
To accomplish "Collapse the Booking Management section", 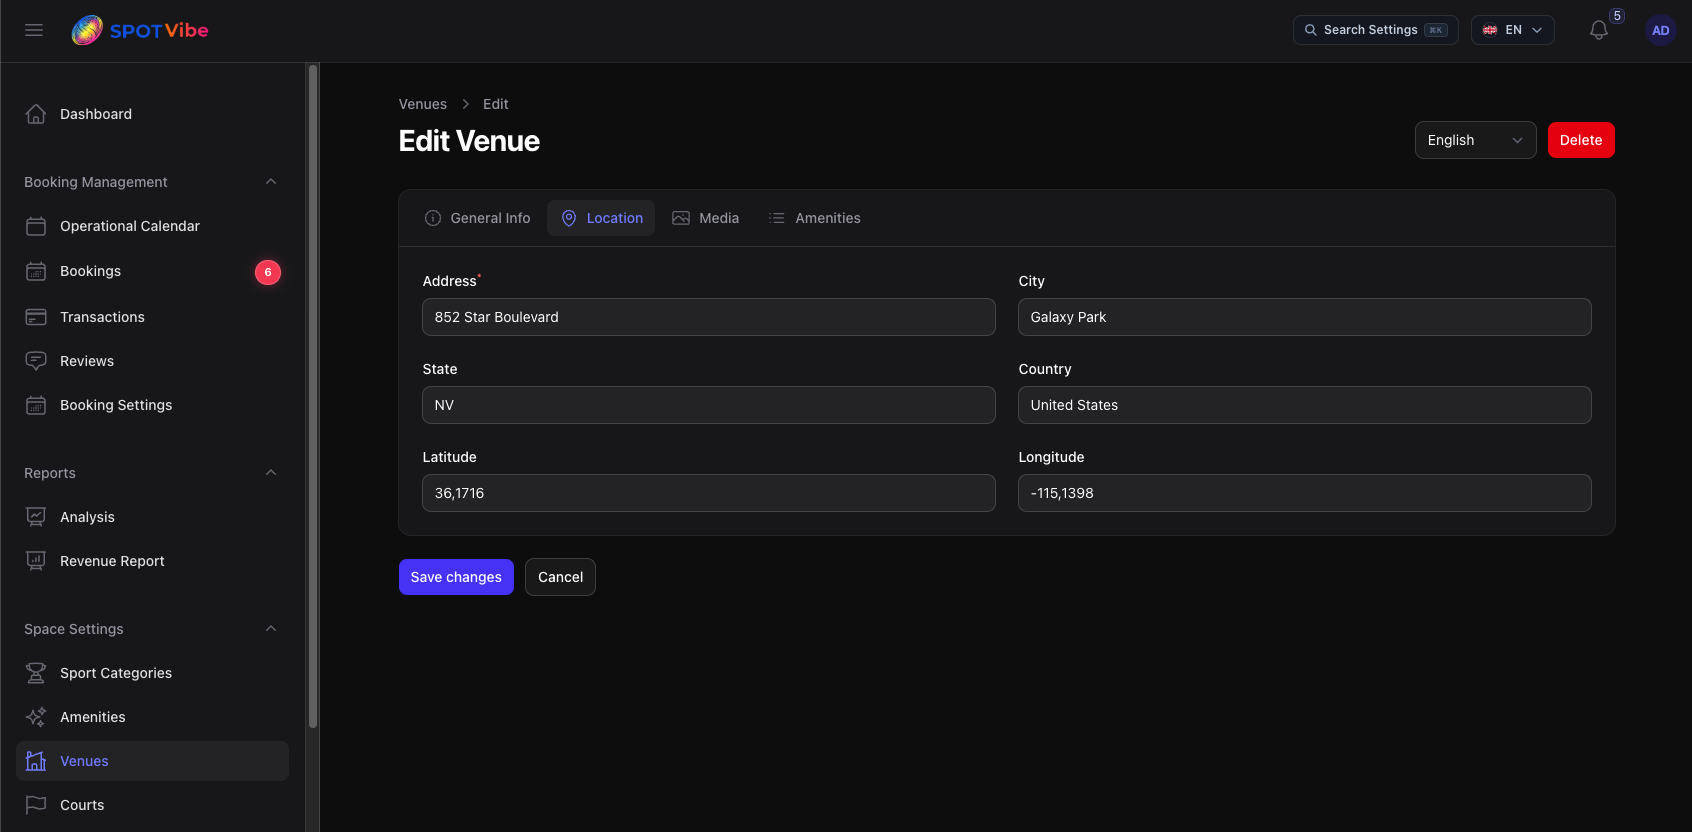I will click(x=271, y=182).
